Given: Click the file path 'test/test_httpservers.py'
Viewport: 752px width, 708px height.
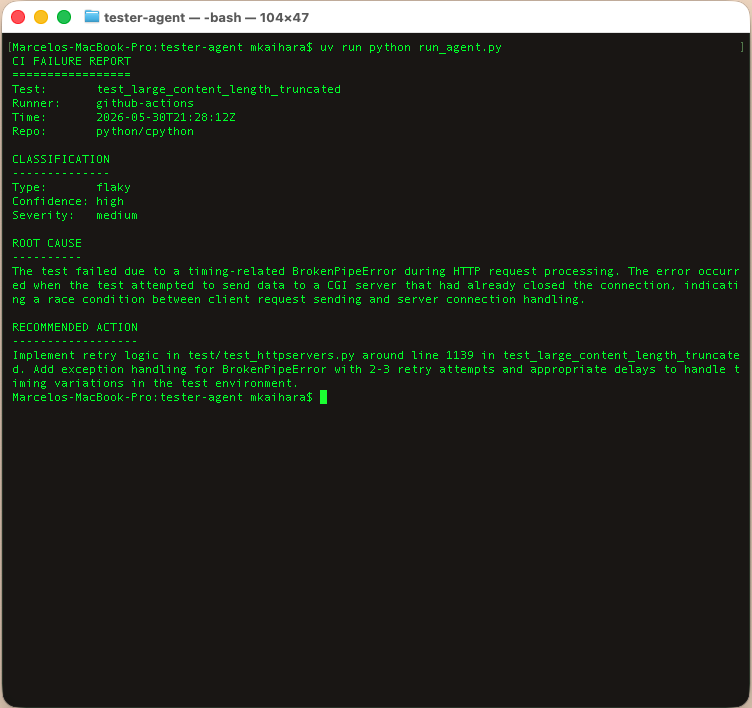Looking at the screenshot, I should point(271,355).
